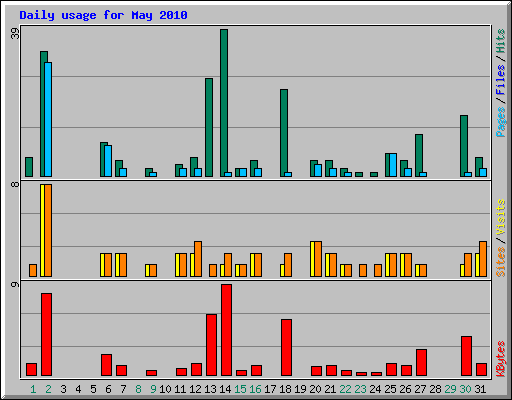512x400 pixels.
Task: Click day label '28' on the x-axis
Action: pos(435,389)
